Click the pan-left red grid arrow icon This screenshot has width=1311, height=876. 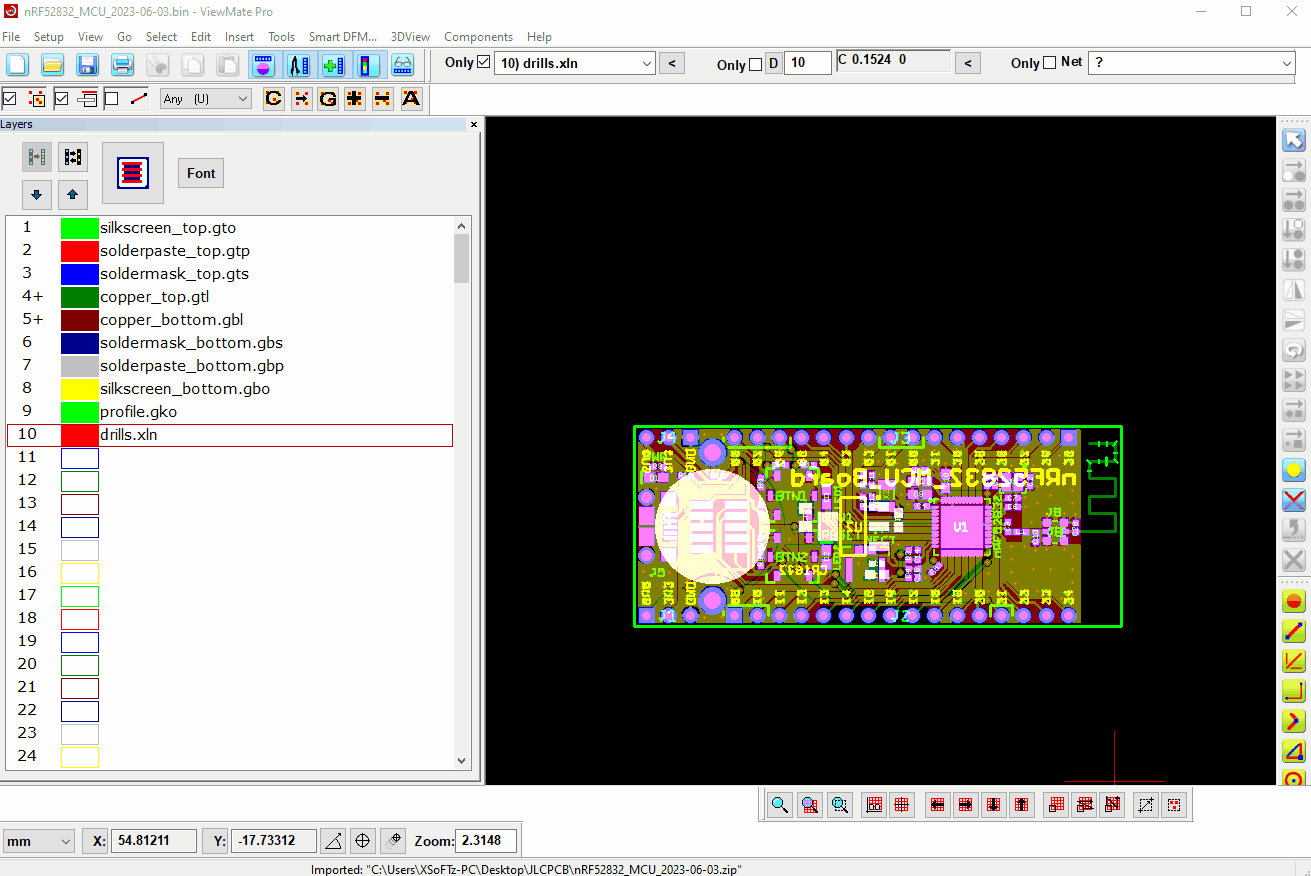click(936, 804)
